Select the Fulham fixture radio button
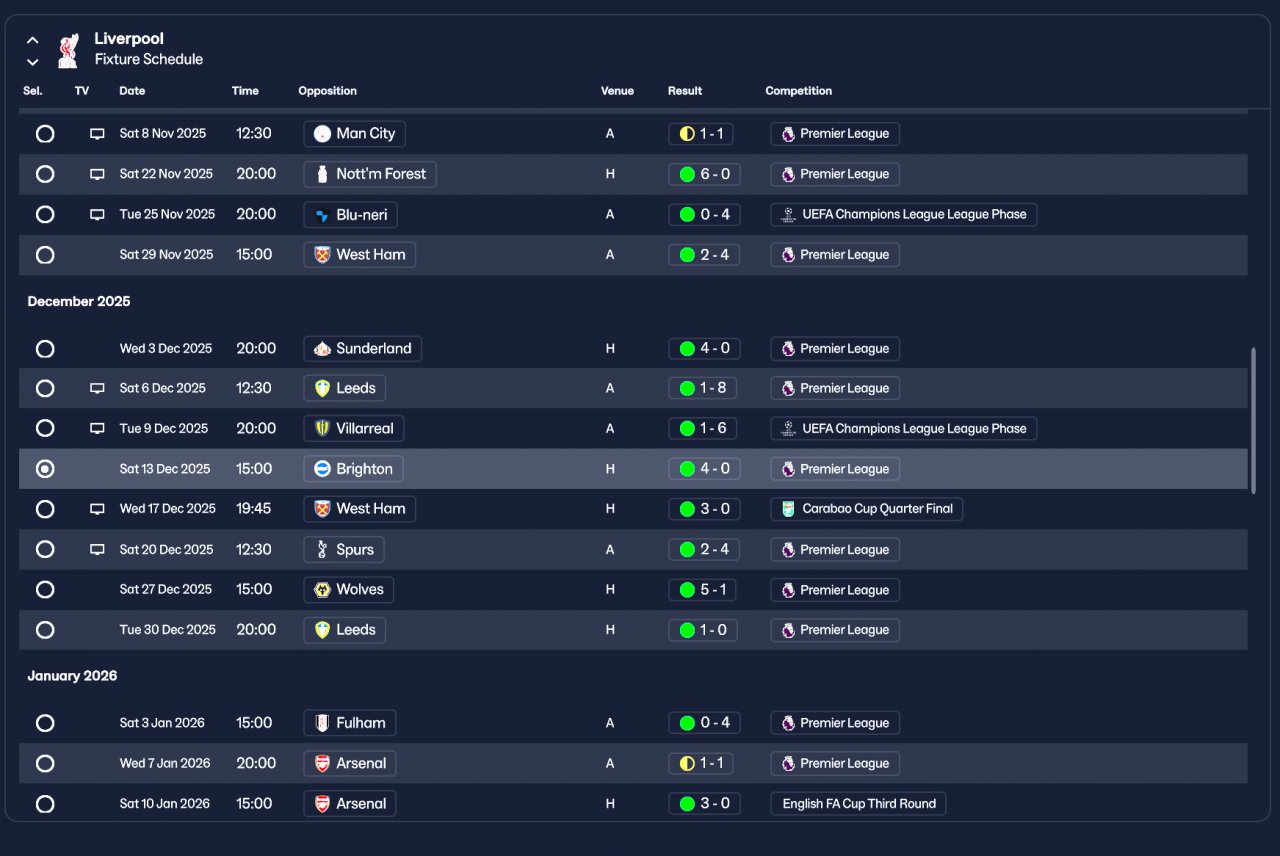Screen dimensions: 1280x856 [x=45, y=723]
